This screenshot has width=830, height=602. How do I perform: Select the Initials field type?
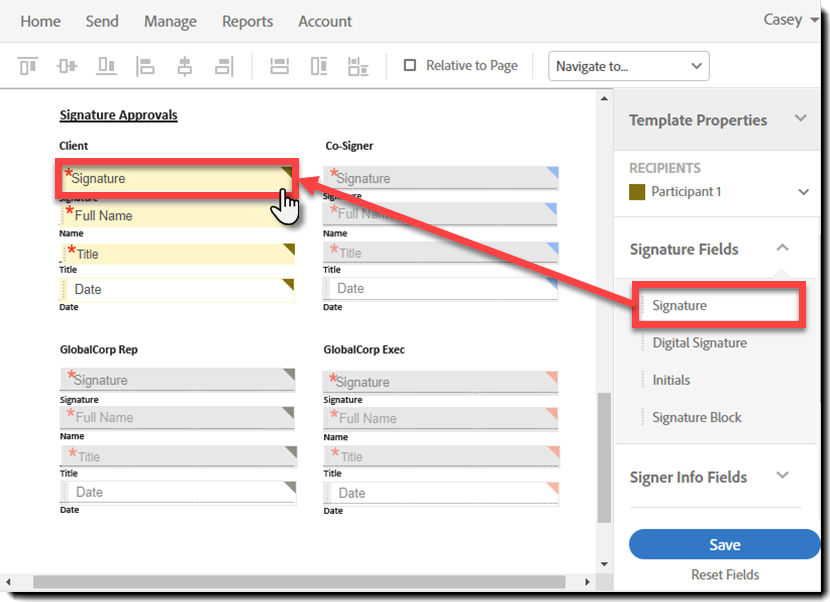pyautogui.click(x=671, y=380)
